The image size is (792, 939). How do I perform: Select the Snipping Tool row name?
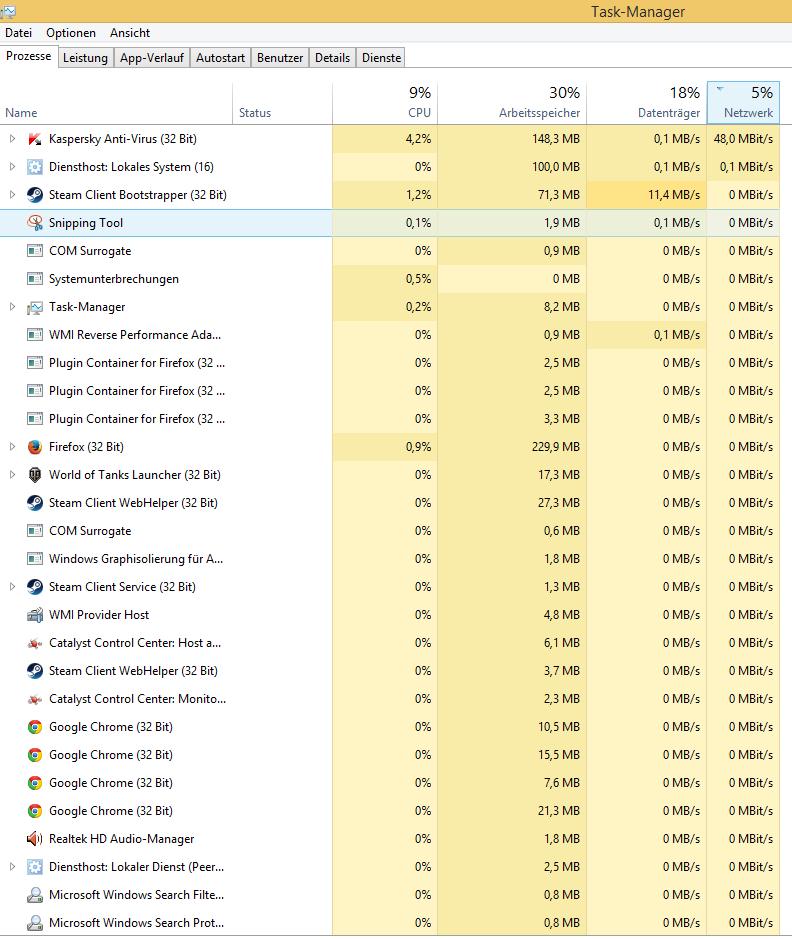(x=86, y=223)
